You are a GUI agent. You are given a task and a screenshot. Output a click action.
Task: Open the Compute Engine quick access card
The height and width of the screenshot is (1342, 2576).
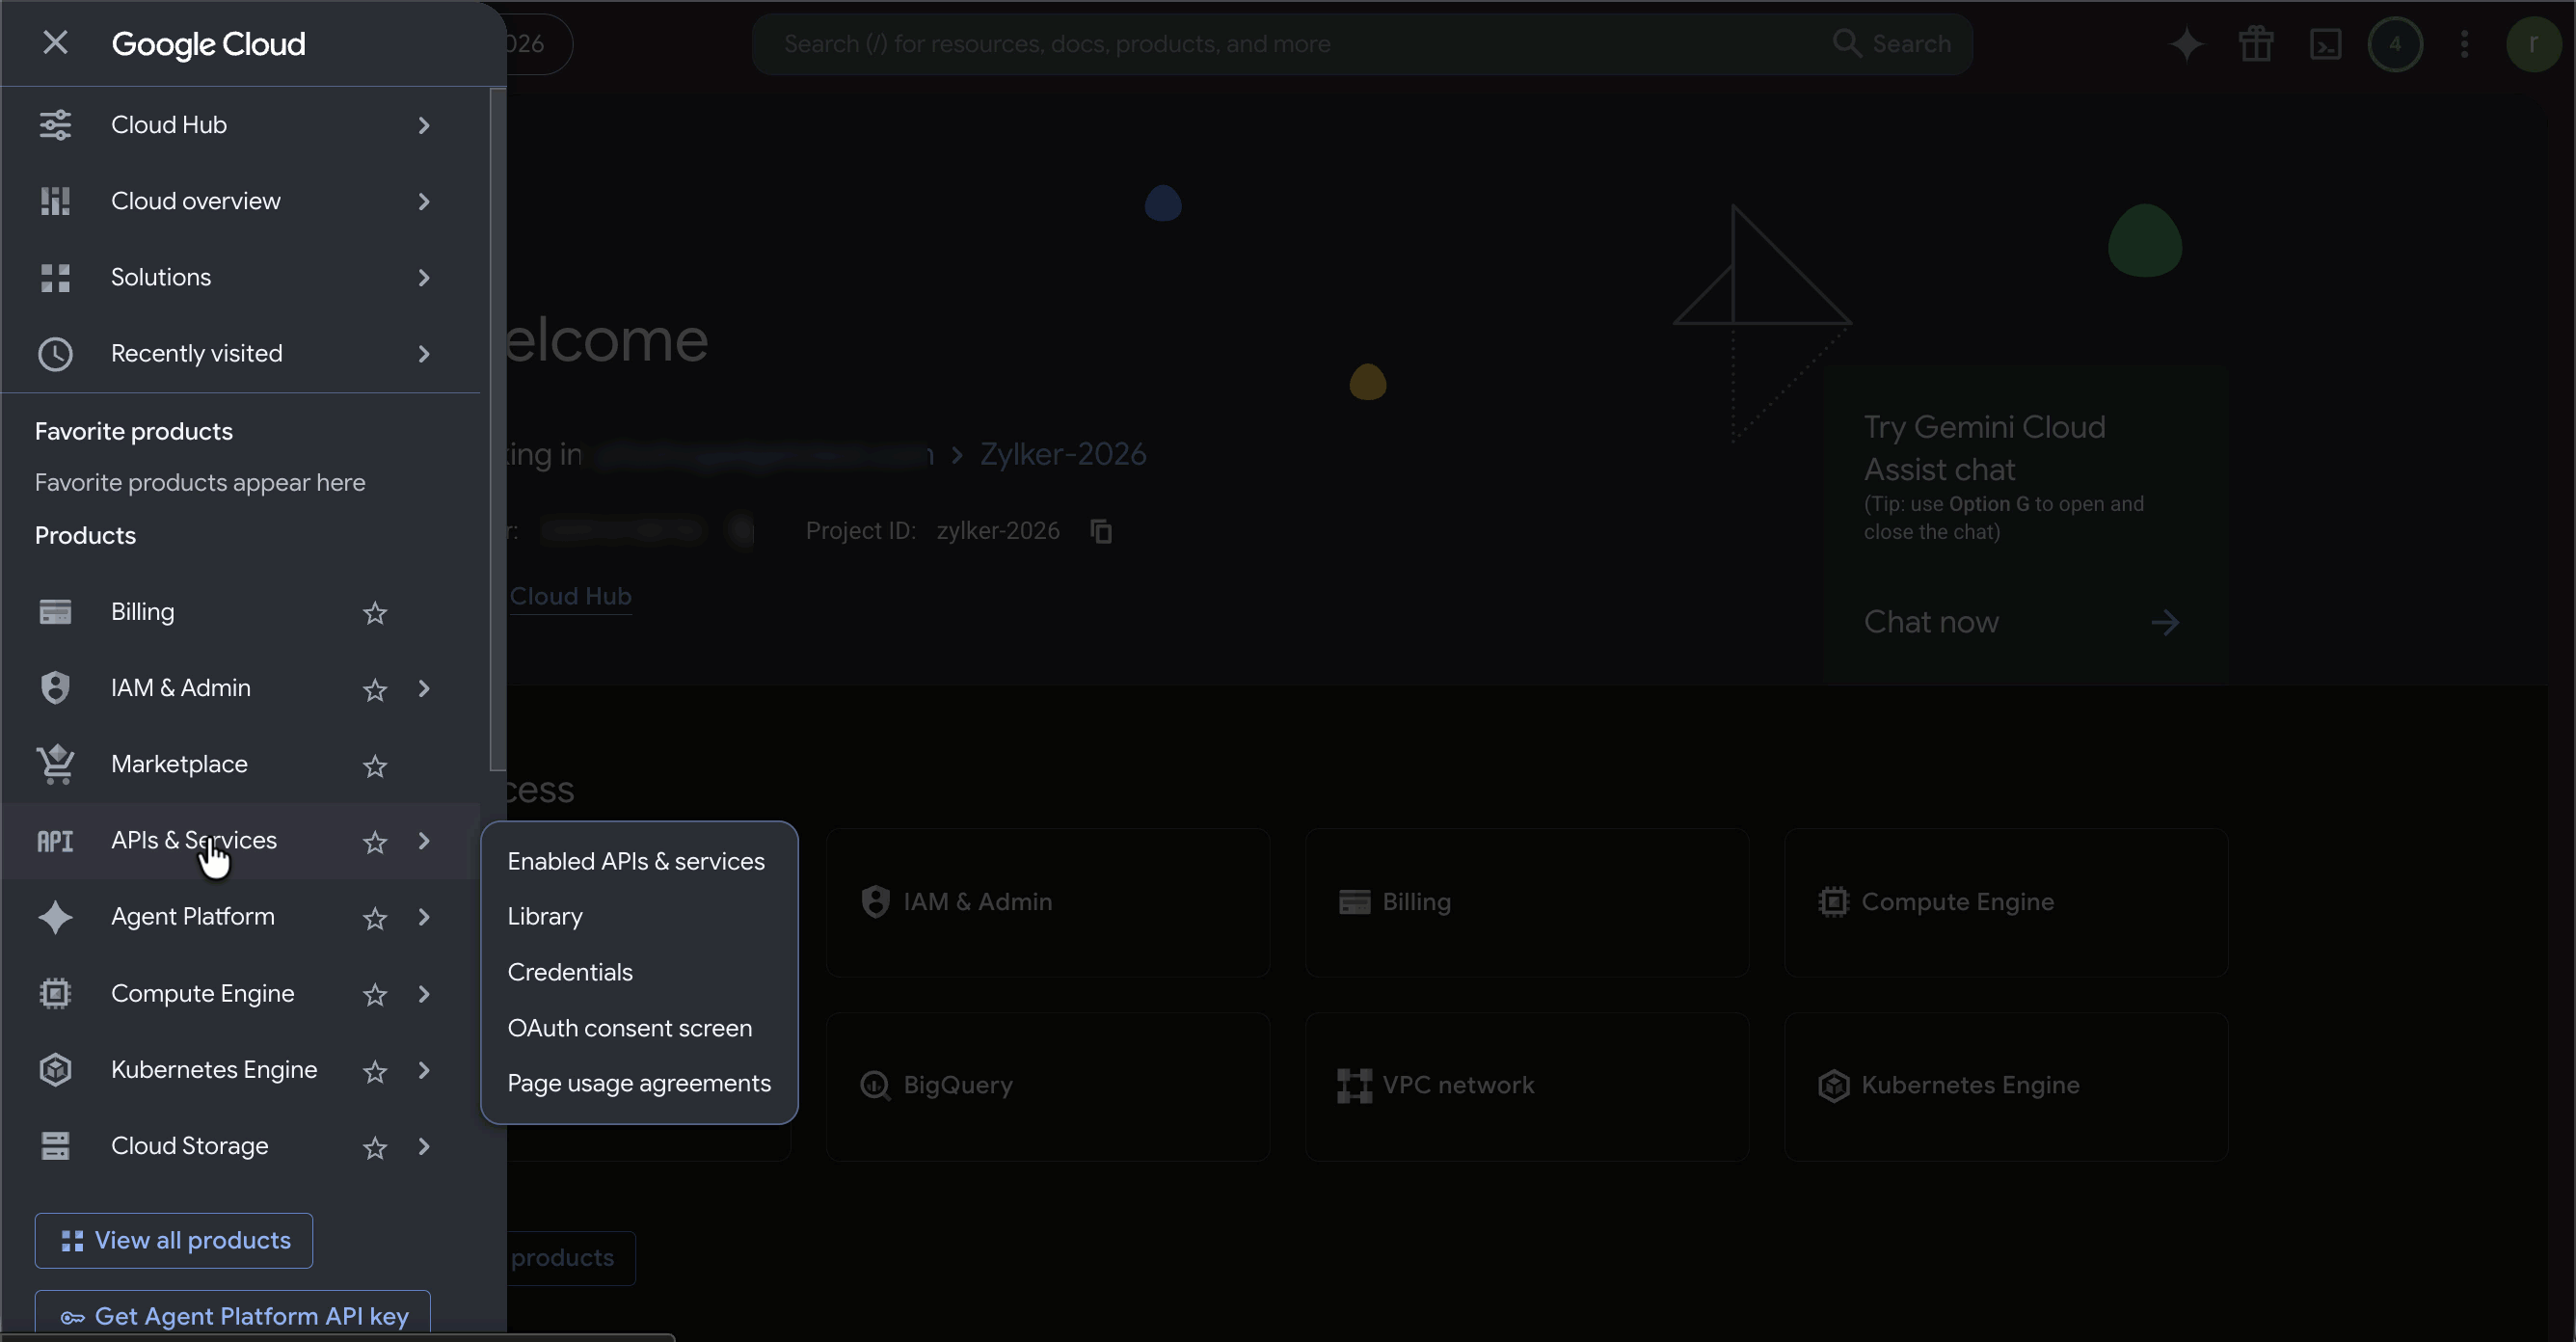tap(2006, 902)
